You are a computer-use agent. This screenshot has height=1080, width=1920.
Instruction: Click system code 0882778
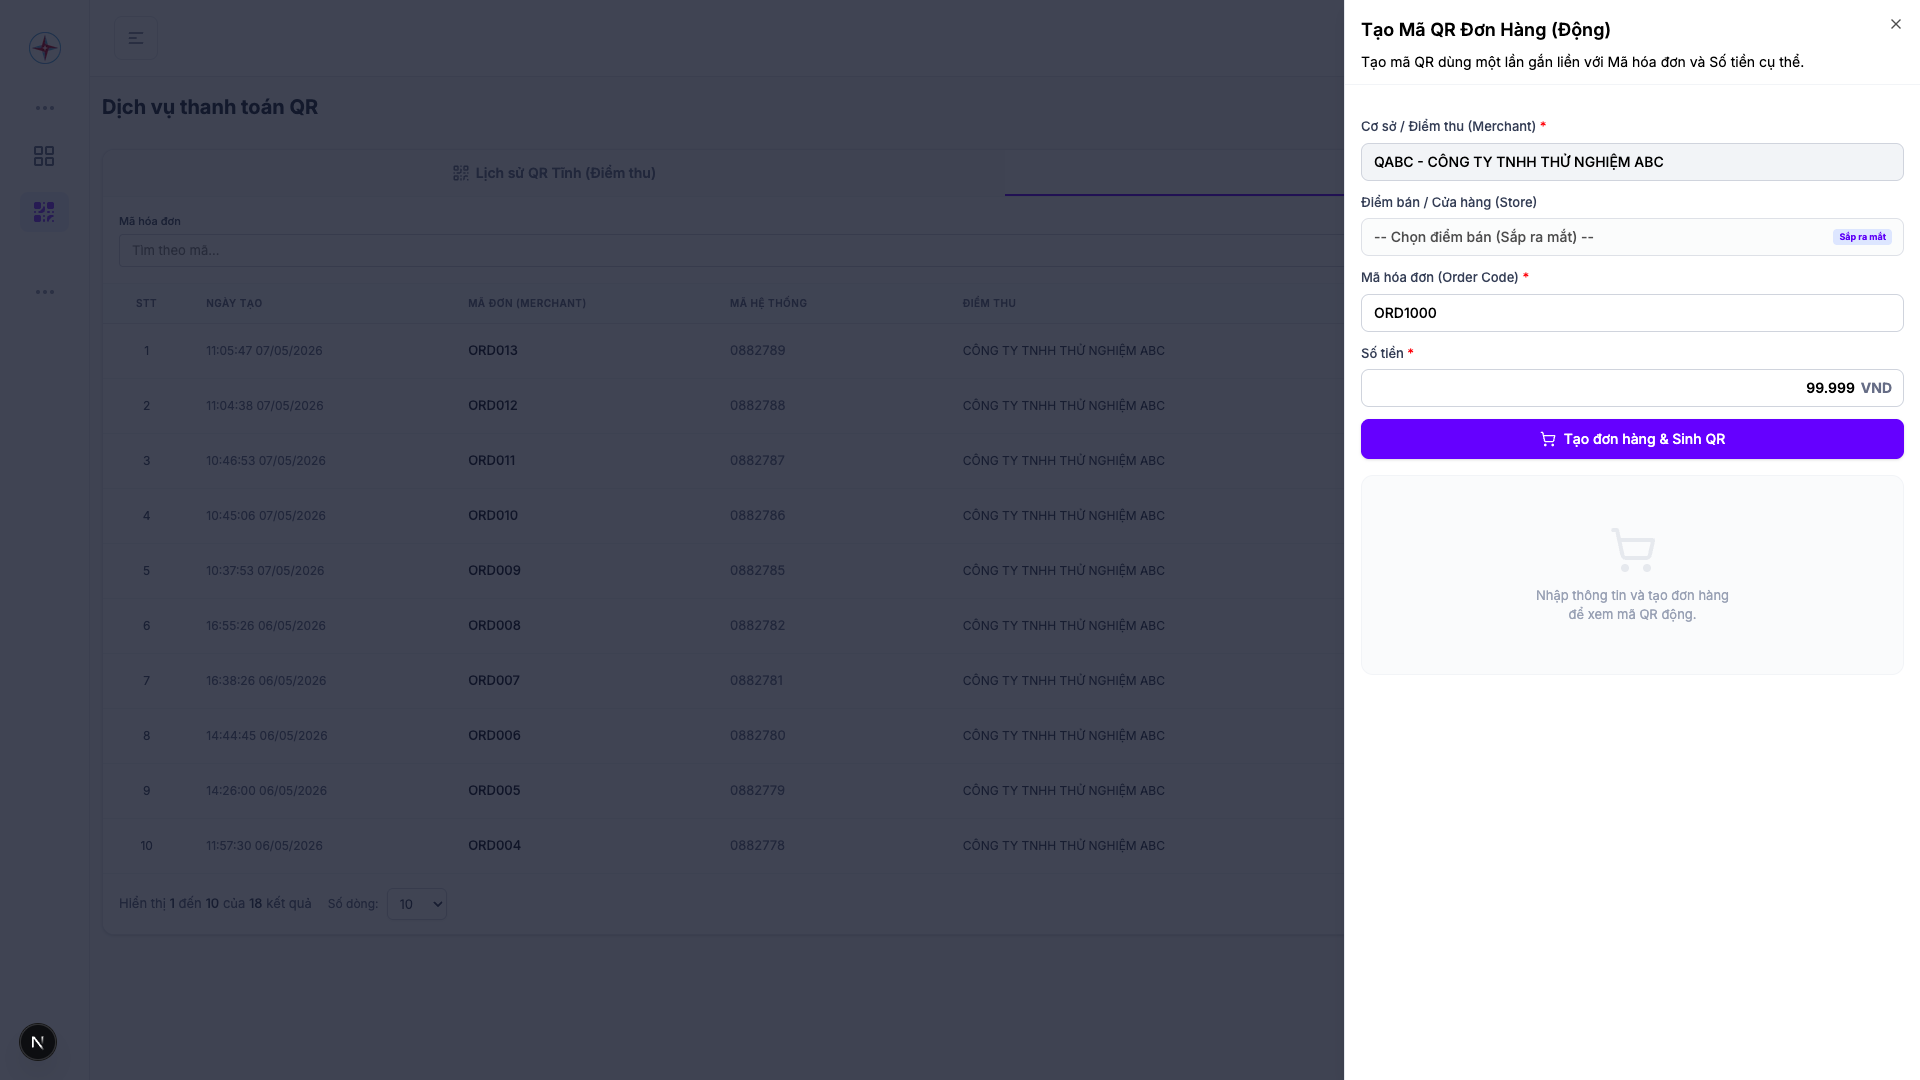tap(757, 845)
